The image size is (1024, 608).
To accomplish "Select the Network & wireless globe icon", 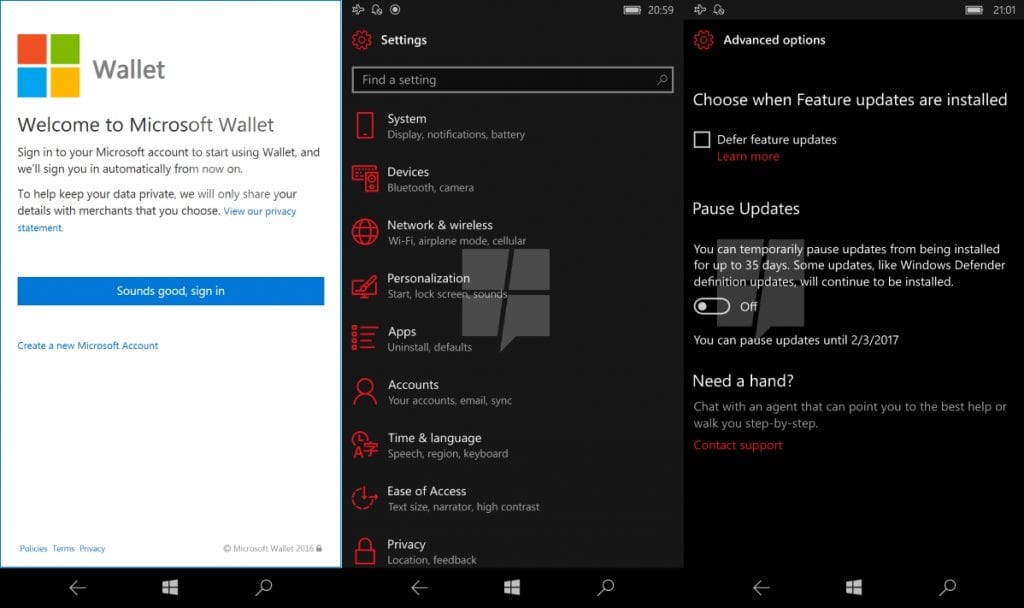I will [x=365, y=232].
